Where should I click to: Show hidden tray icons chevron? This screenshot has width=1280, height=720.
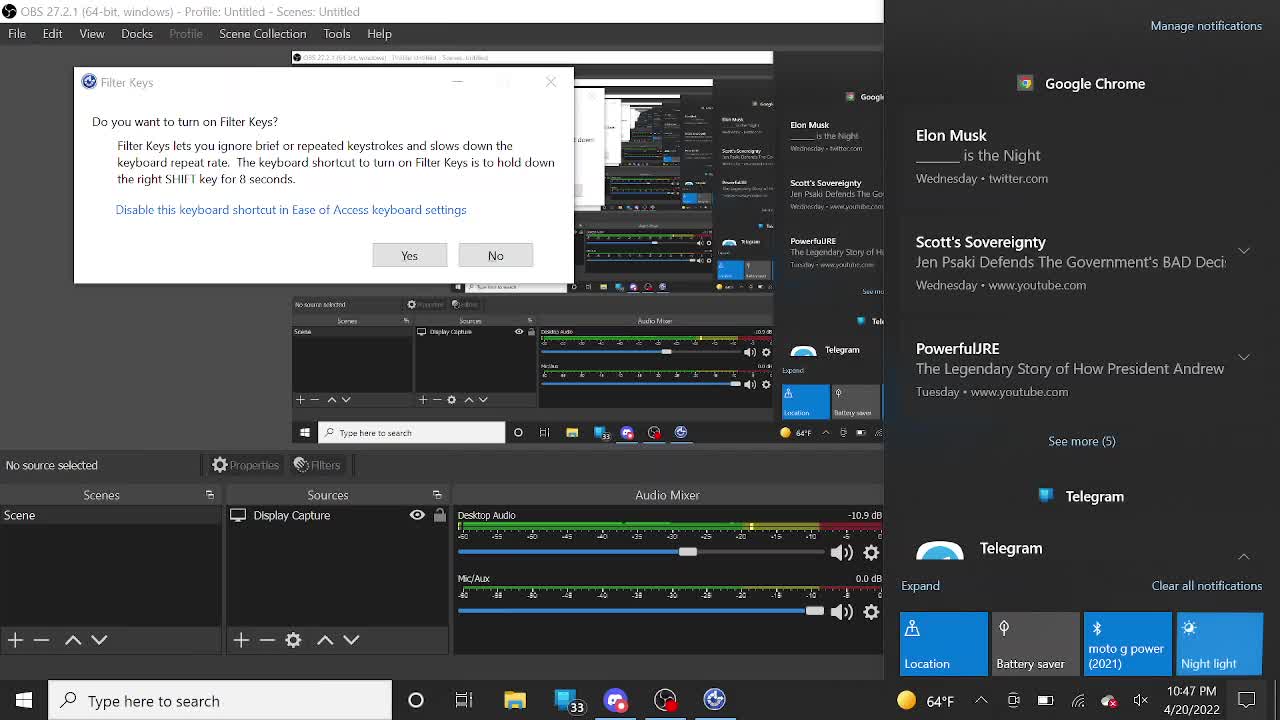tap(981, 700)
